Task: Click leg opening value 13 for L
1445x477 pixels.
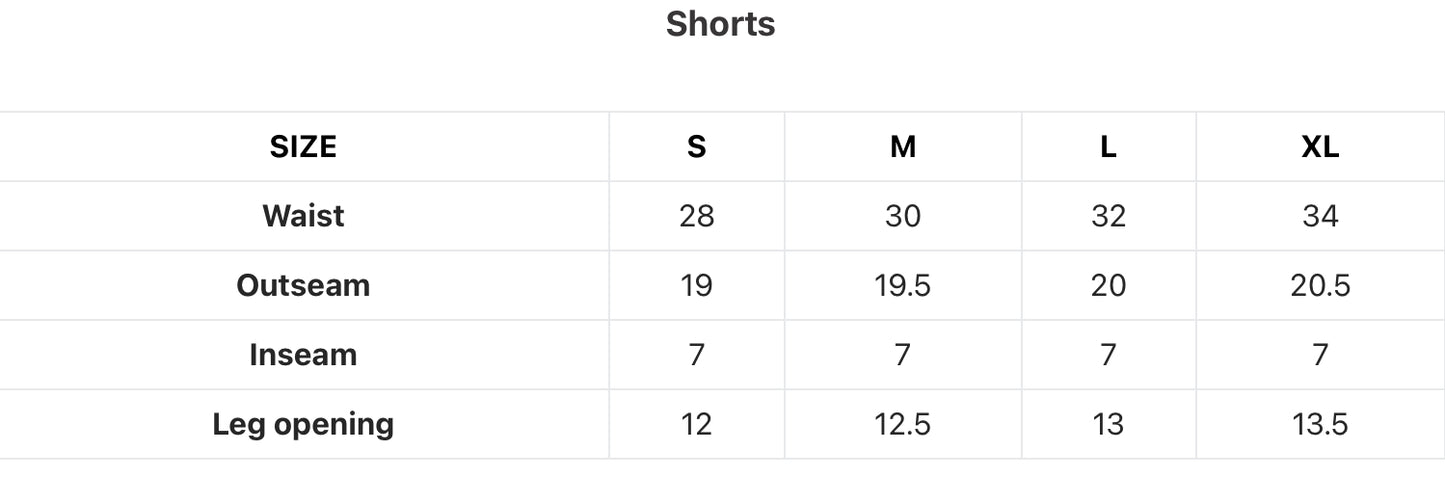Action: (1108, 424)
